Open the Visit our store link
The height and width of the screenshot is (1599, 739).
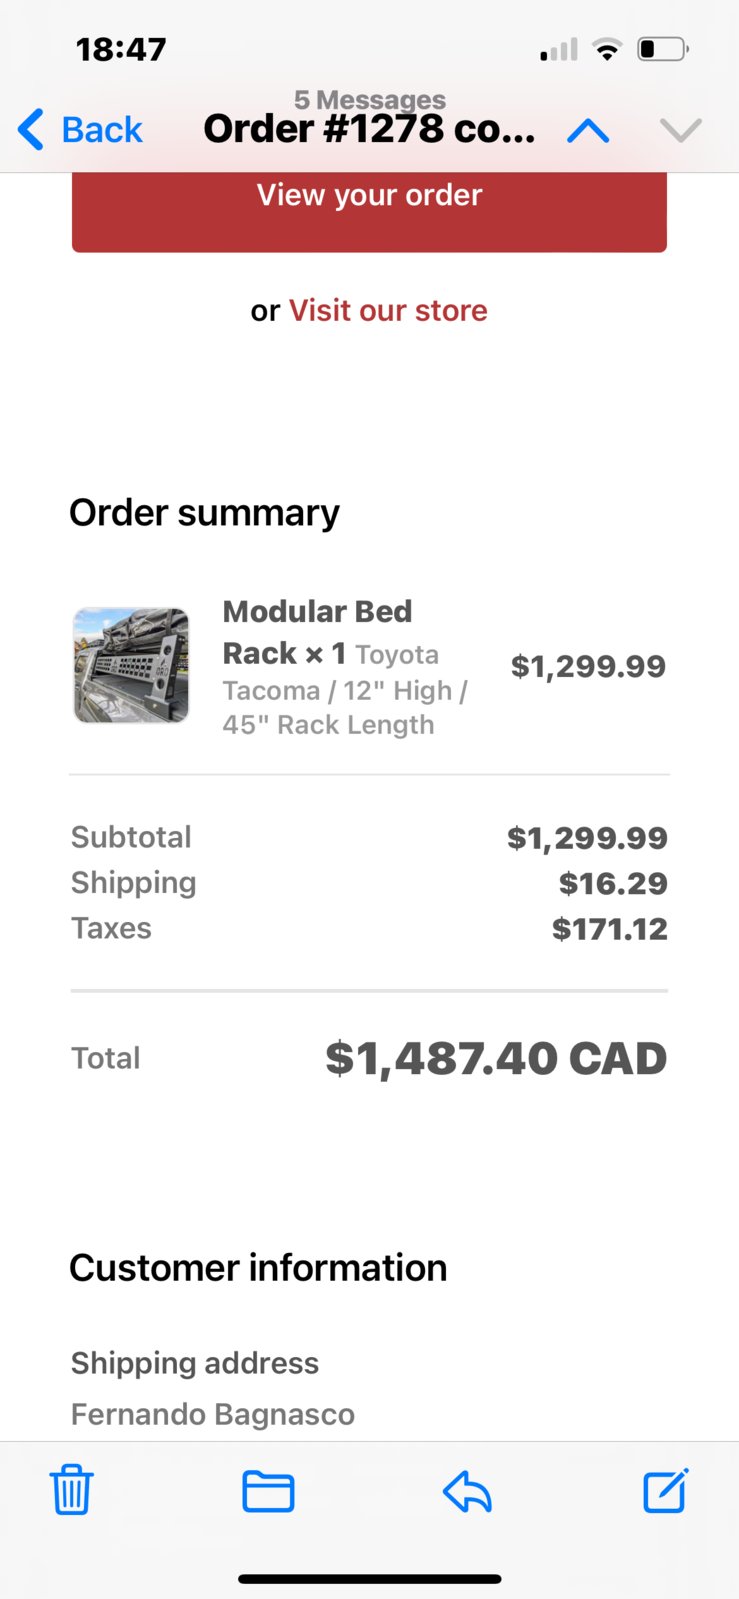pos(388,310)
